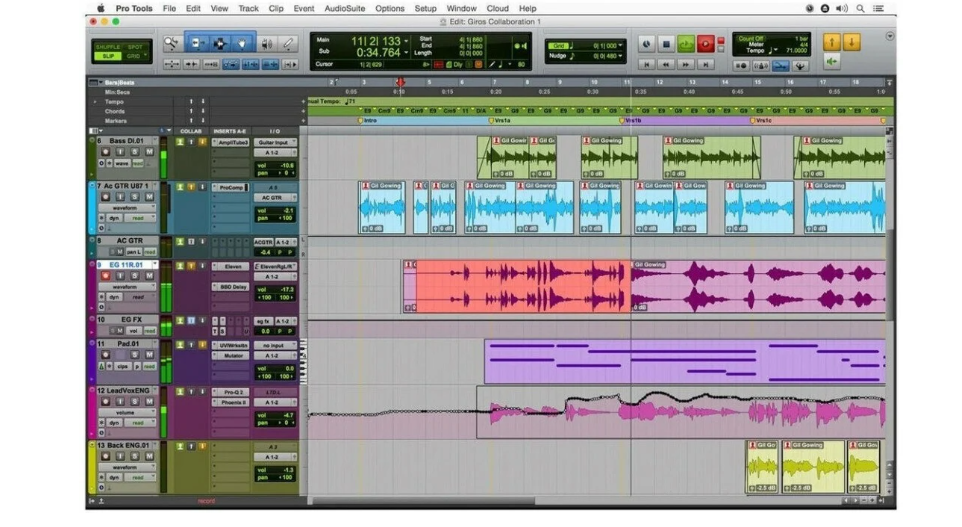Mute the Bass DI.01 track
The image size is (962, 527).
click(x=148, y=152)
